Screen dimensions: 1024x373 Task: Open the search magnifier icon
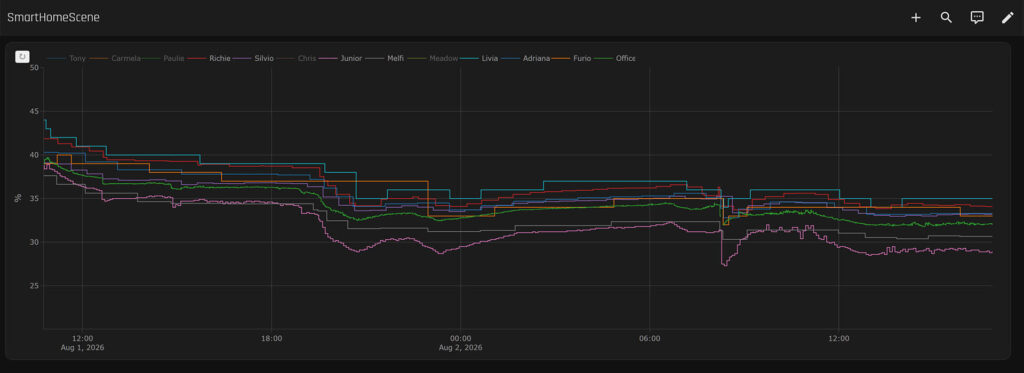946,18
